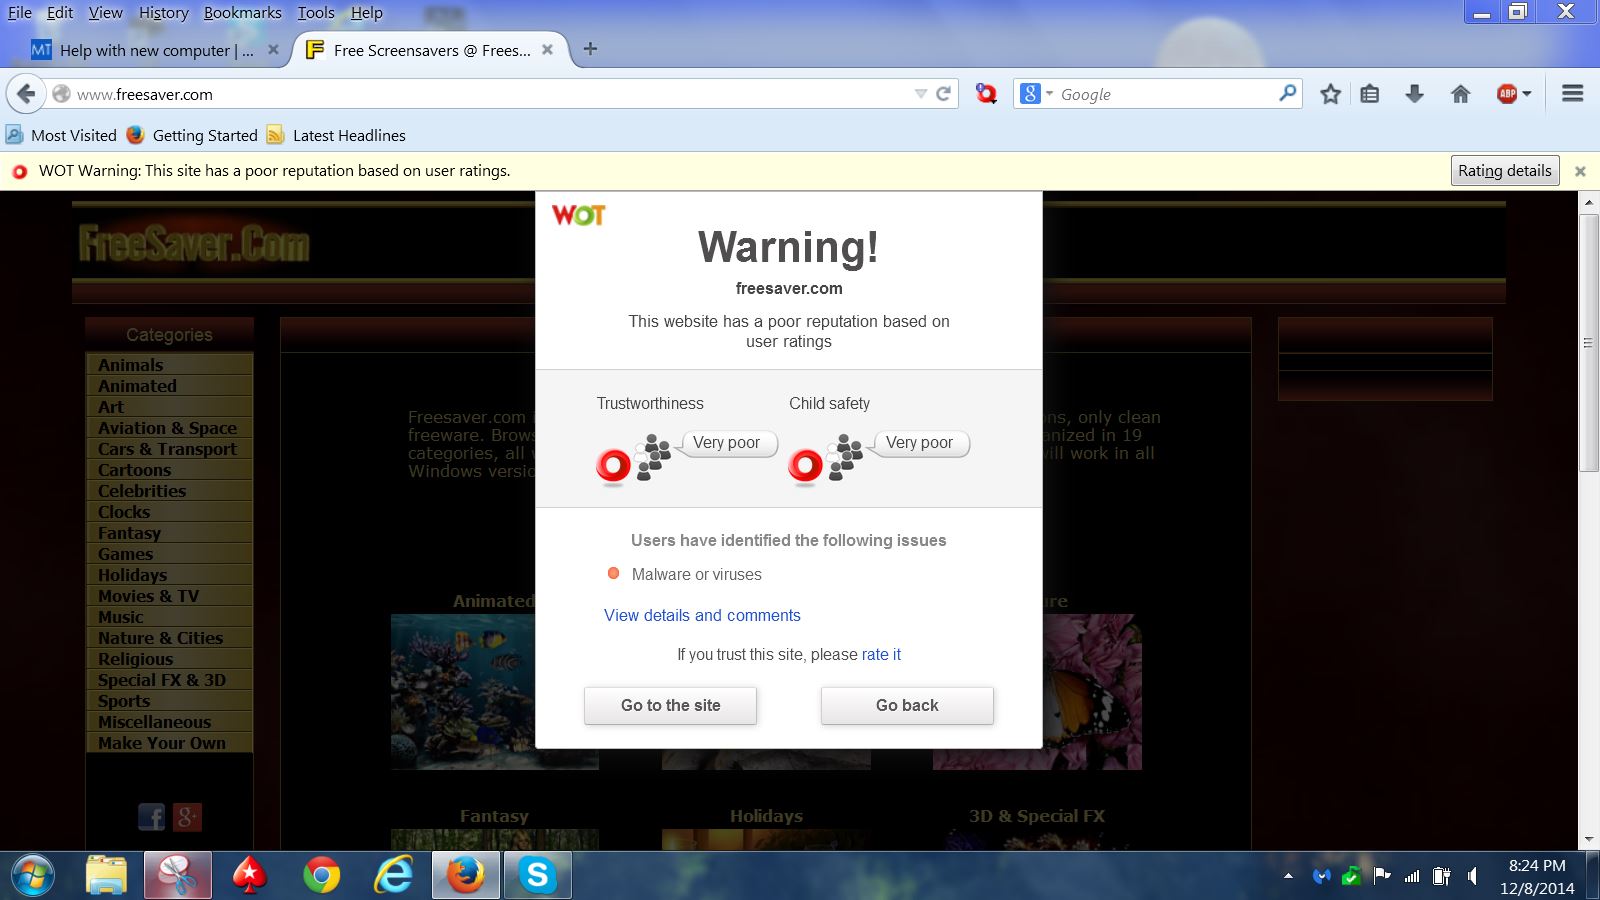Open the Special FX & 3D category

click(162, 680)
